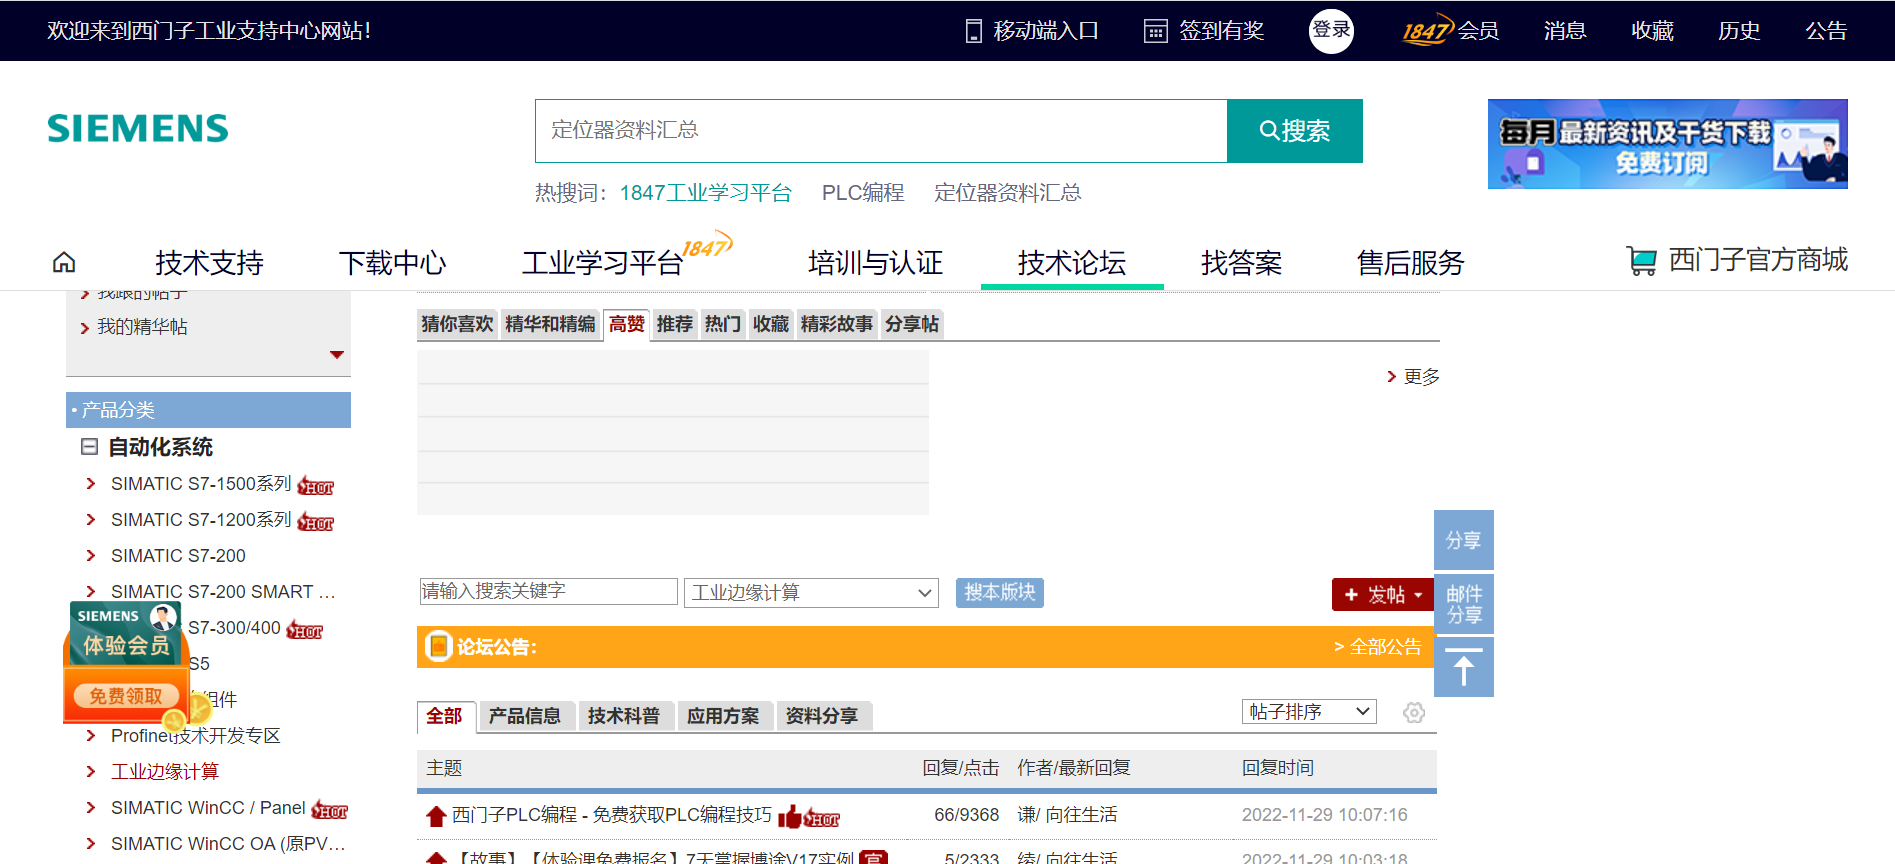
Task: Click the back-to-top arrow button
Action: tap(1463, 667)
